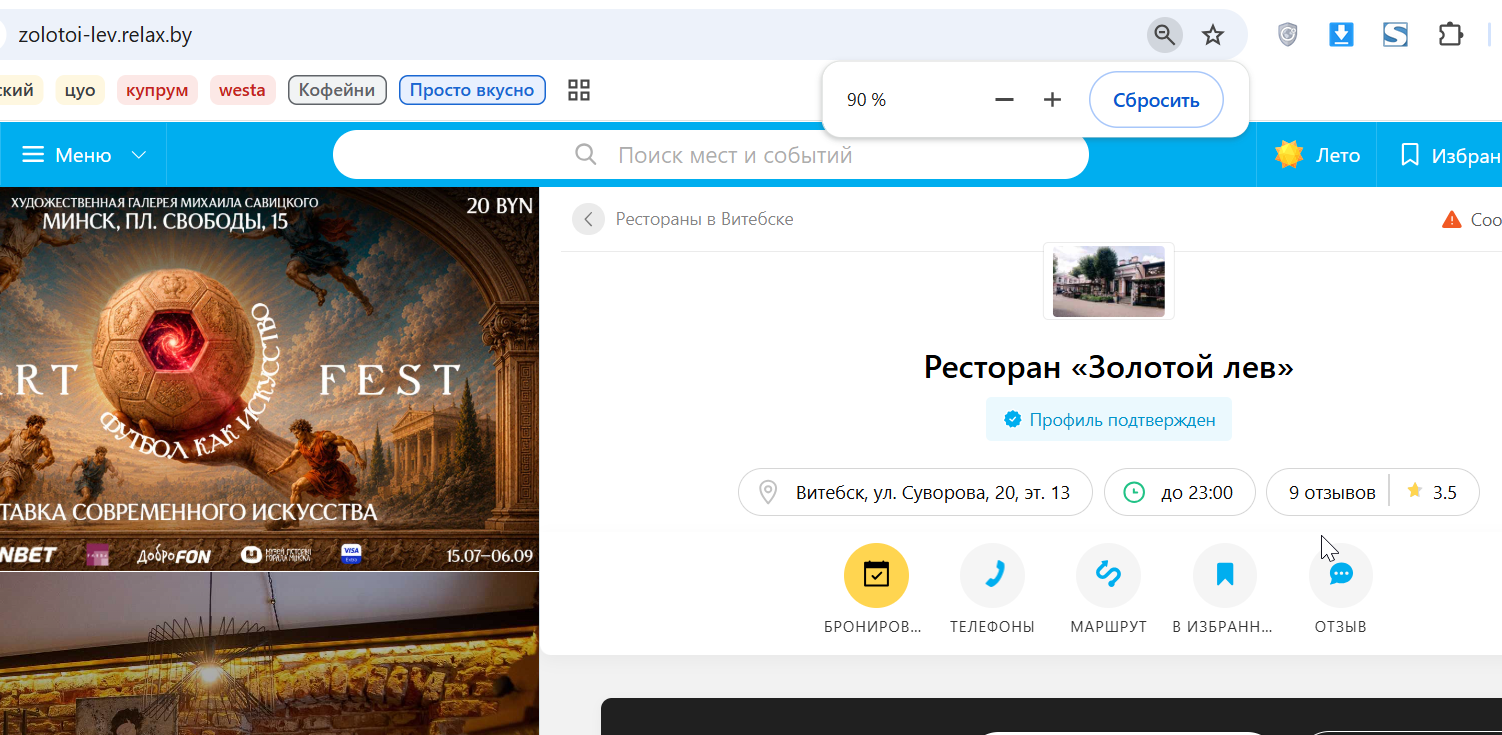Open the address Витебск, ул. Суворова, 20
Image resolution: width=1502 pixels, height=735 pixels.
click(x=915, y=492)
